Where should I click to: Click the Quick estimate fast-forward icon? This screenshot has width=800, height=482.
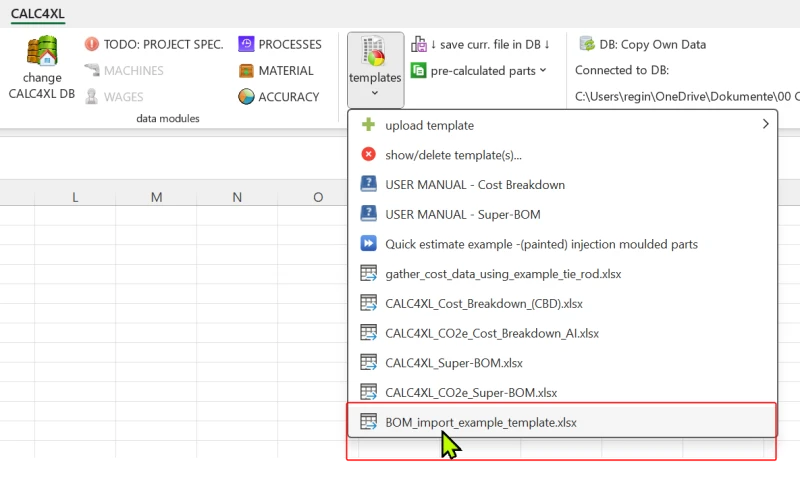pyautogui.click(x=368, y=243)
